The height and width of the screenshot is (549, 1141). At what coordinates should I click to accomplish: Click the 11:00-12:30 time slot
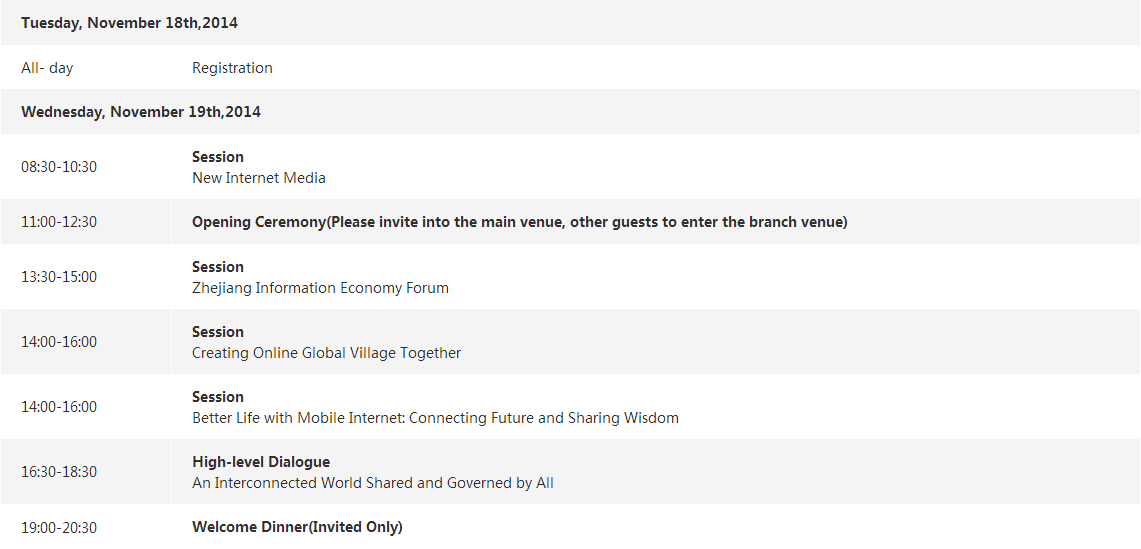59,222
